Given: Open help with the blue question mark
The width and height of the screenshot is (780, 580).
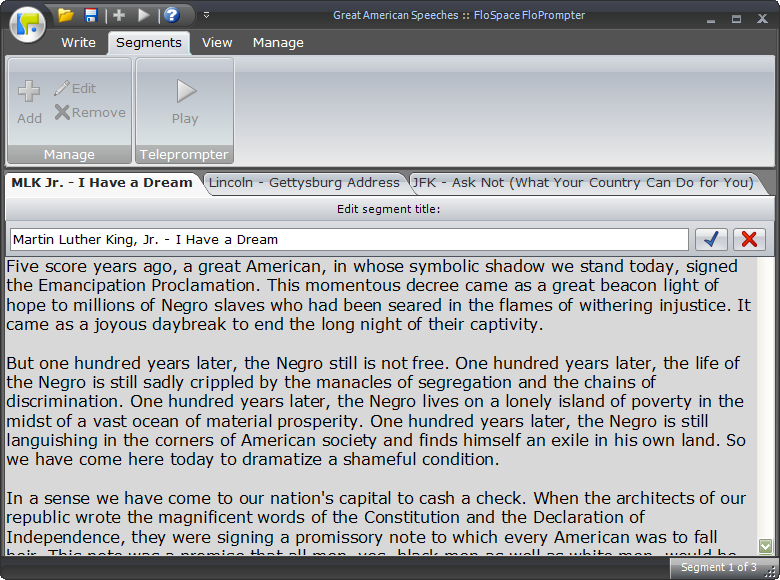Looking at the screenshot, I should (172, 15).
